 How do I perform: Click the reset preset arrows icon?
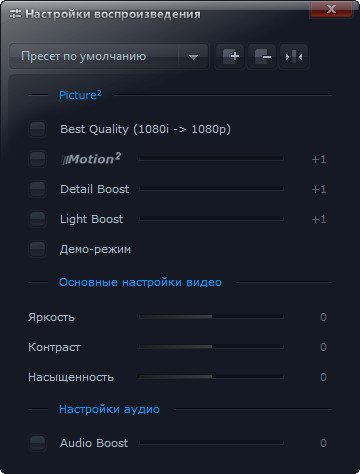click(x=293, y=56)
